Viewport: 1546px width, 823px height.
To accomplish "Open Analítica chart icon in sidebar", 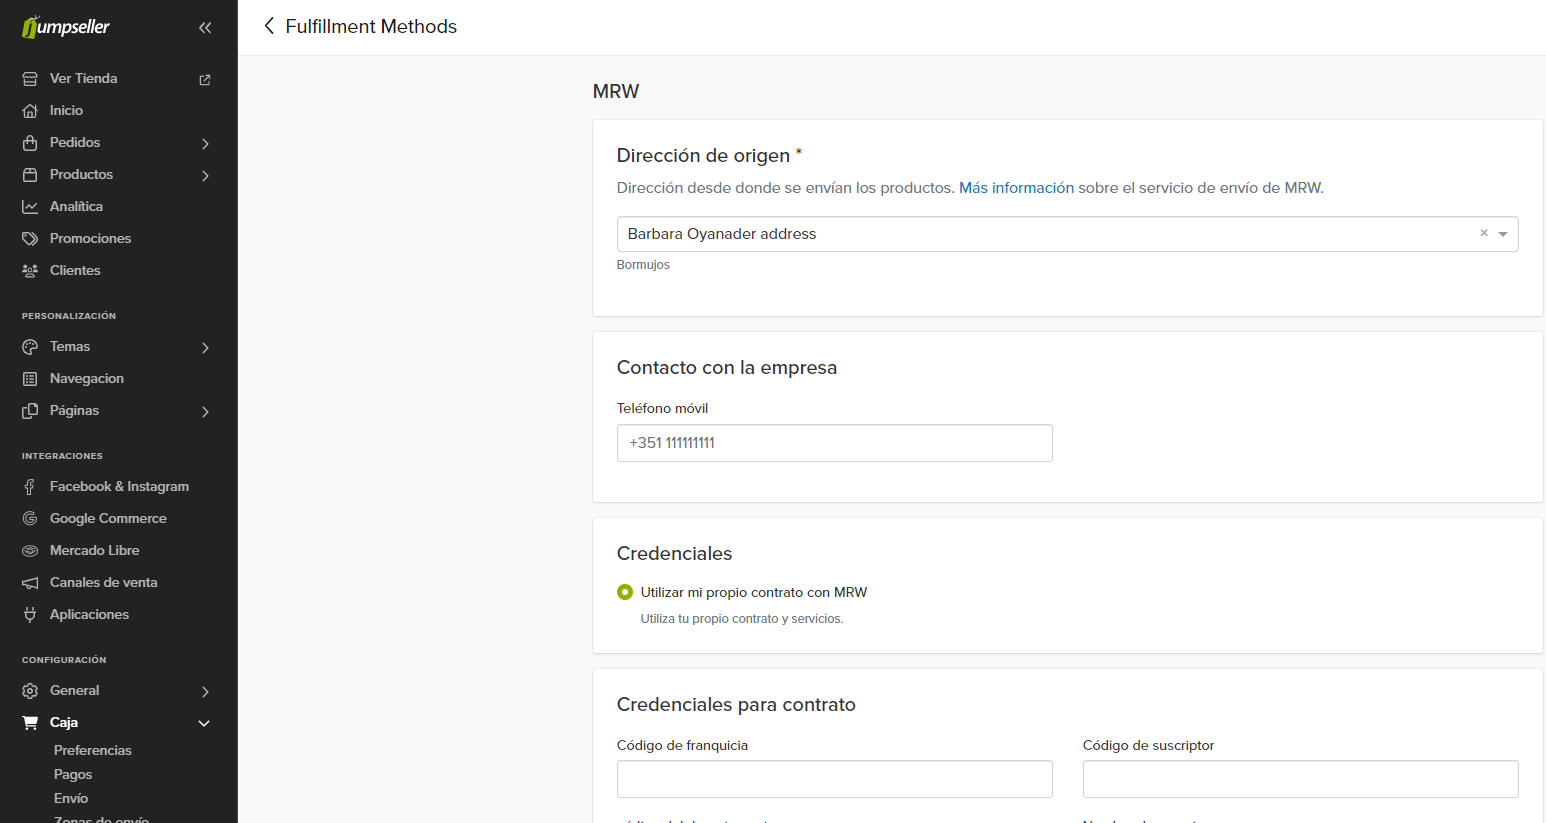I will [x=30, y=207].
